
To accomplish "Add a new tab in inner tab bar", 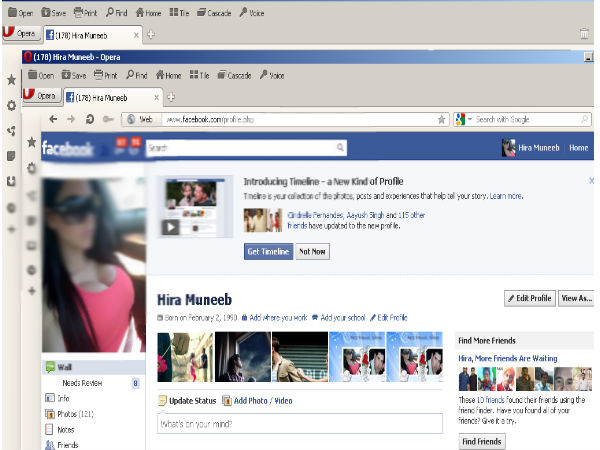I will point(171,97).
